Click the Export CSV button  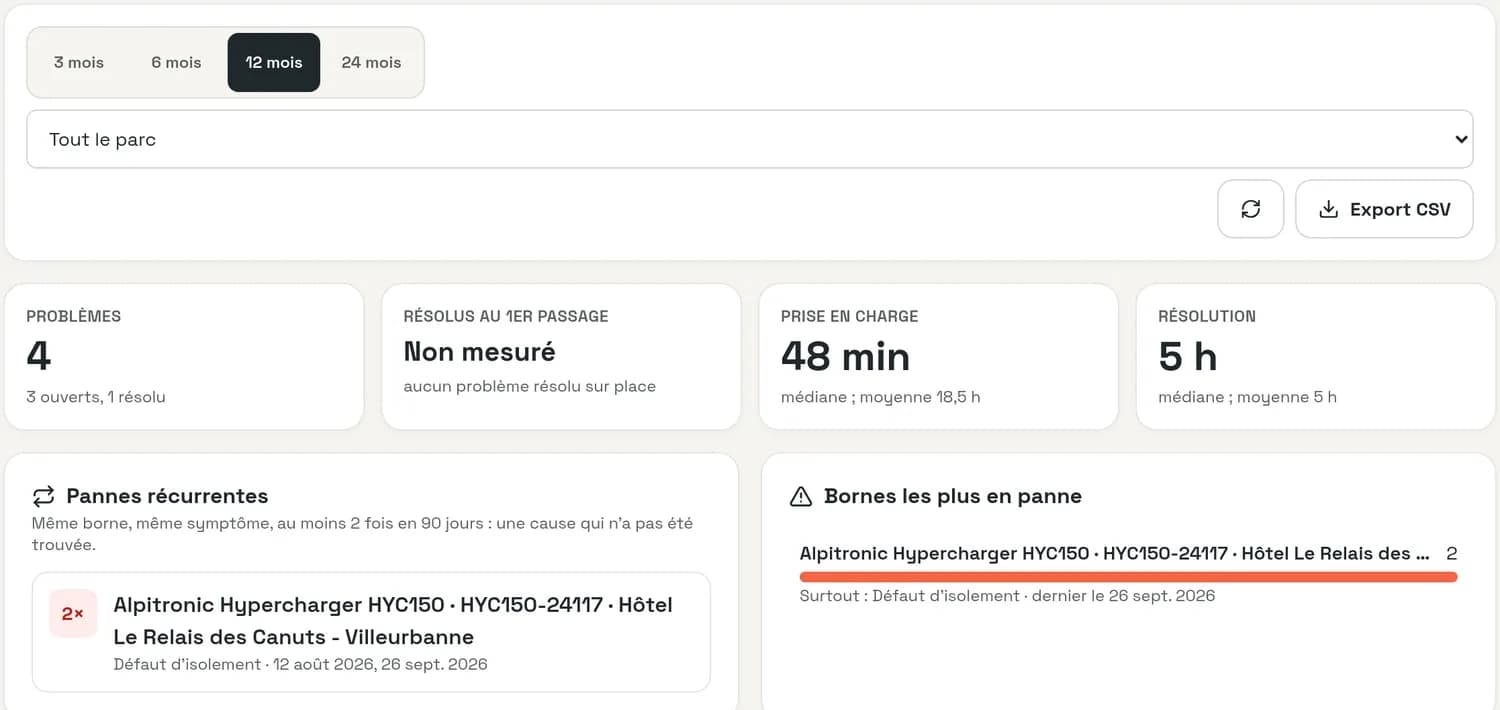[x=1384, y=209]
